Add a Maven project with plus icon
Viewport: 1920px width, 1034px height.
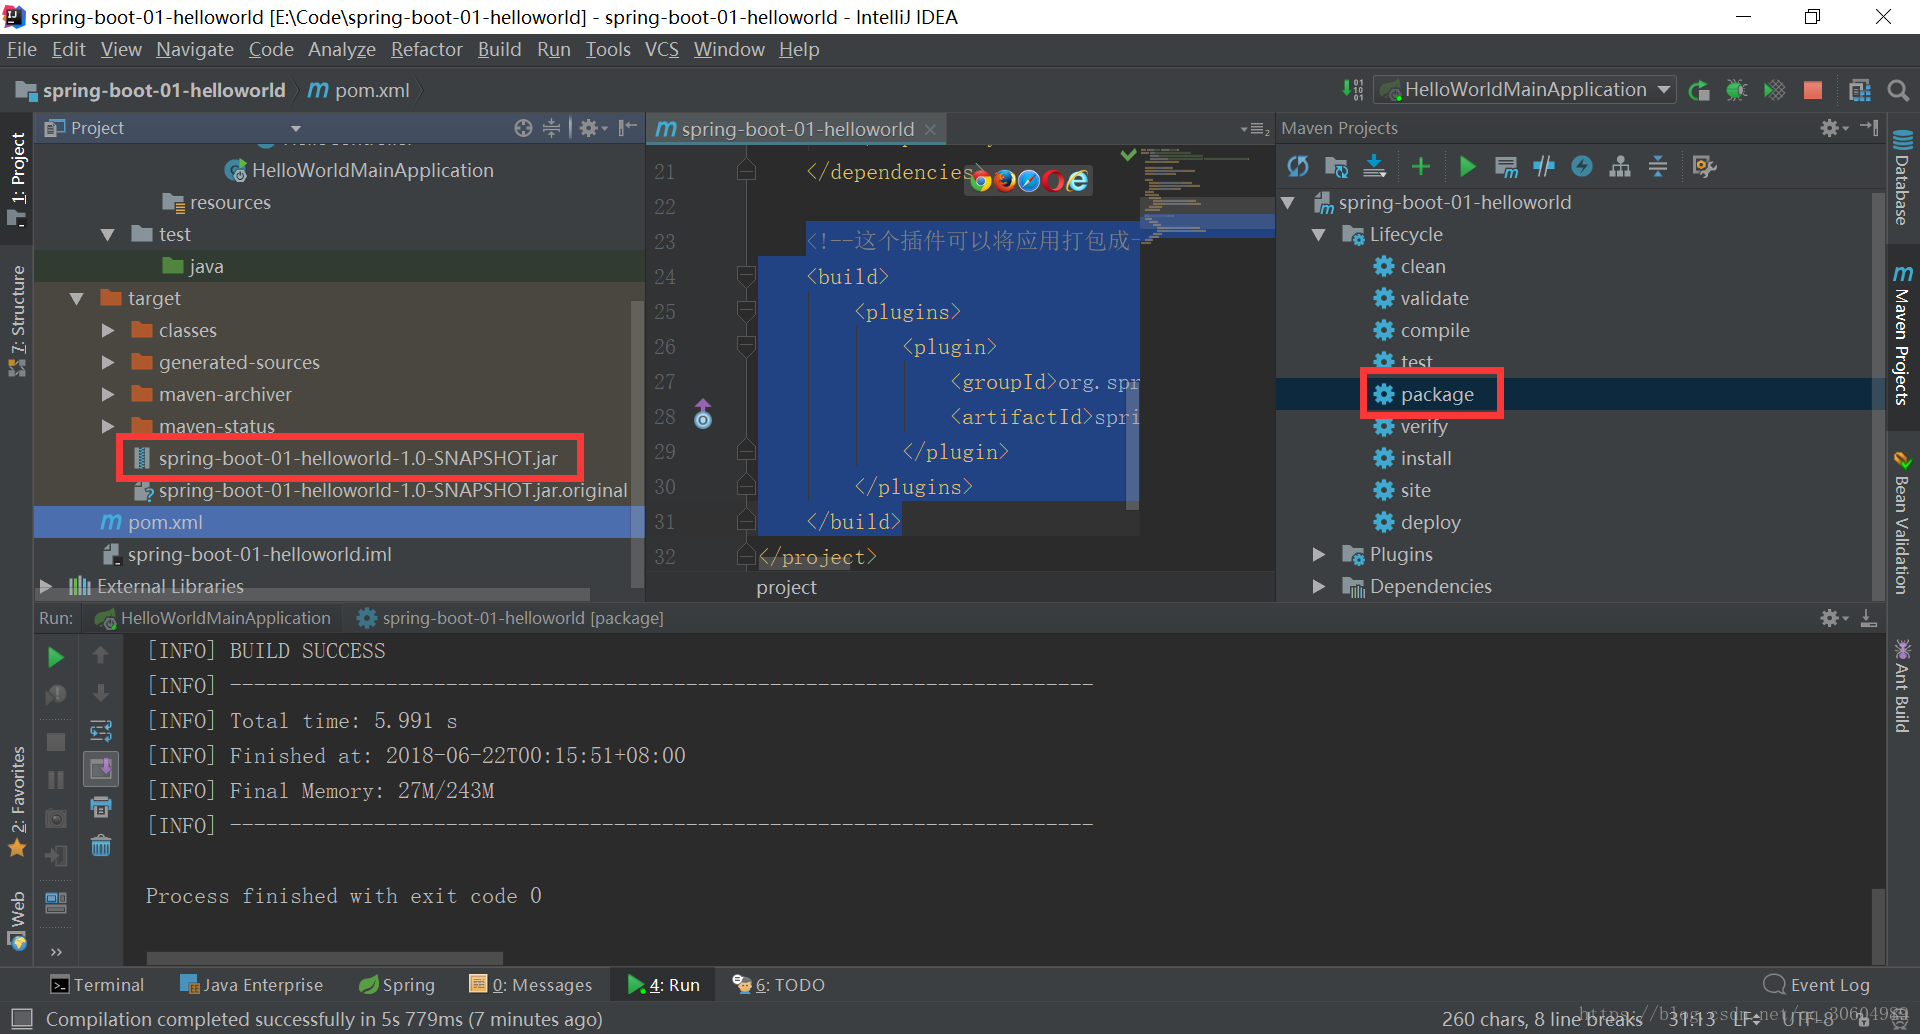(1421, 166)
